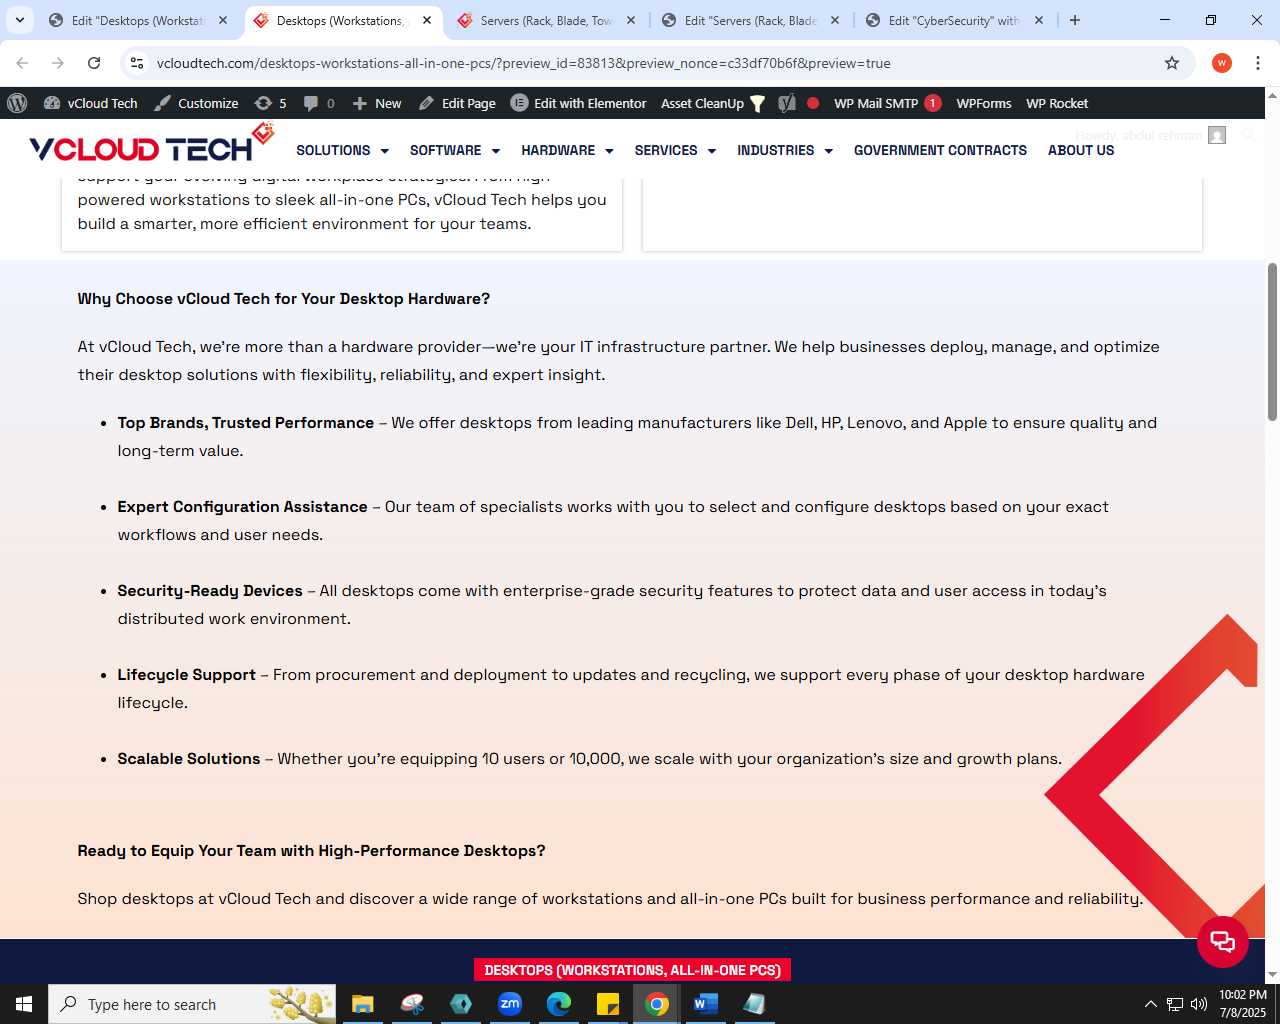Switch to Edit "CyberSecurity" tab
Viewport: 1280px width, 1024px height.
[955, 20]
